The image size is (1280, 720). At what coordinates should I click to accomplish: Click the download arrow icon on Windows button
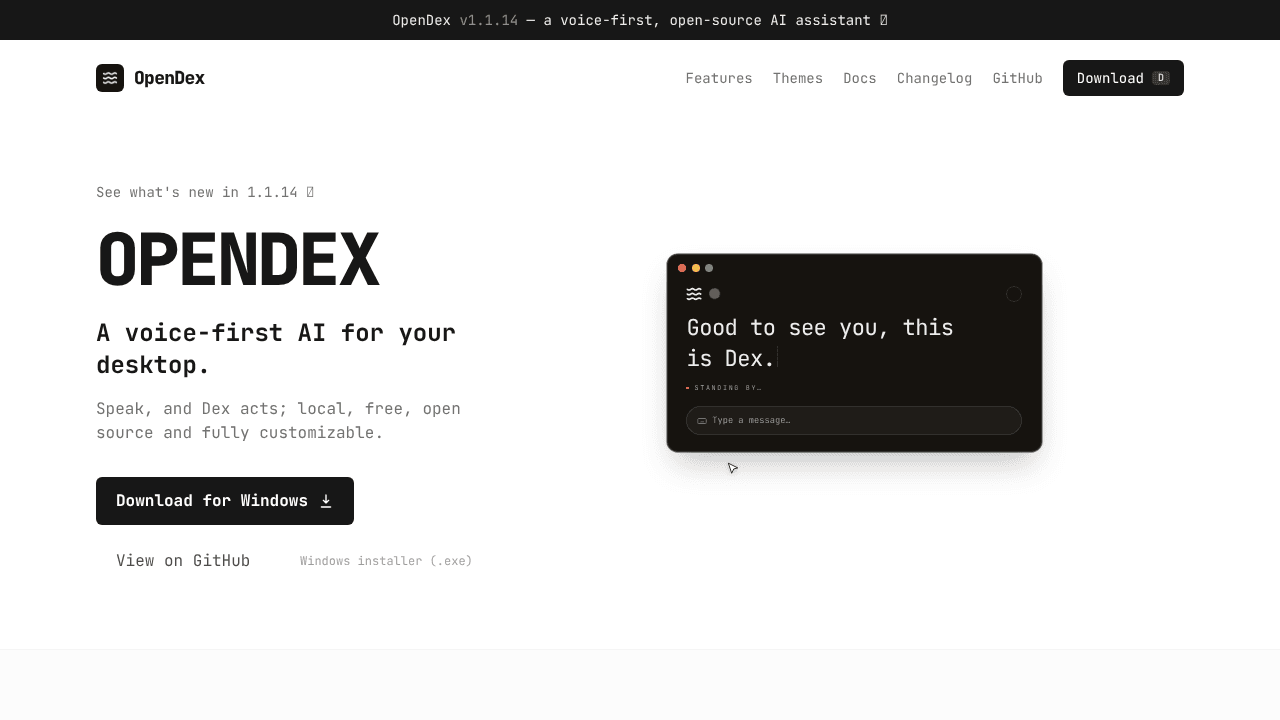pyautogui.click(x=326, y=501)
